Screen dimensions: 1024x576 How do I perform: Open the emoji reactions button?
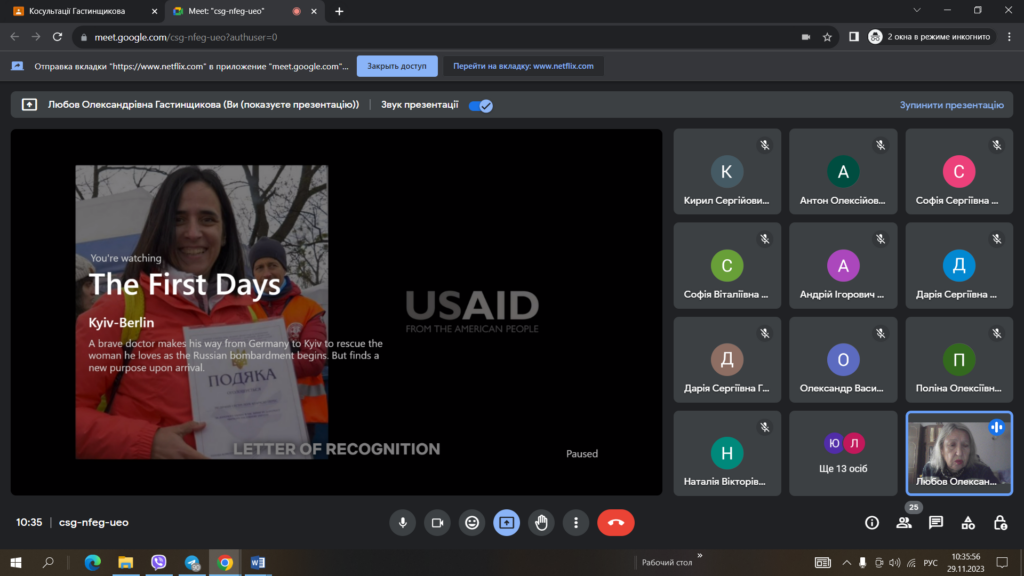tap(472, 522)
